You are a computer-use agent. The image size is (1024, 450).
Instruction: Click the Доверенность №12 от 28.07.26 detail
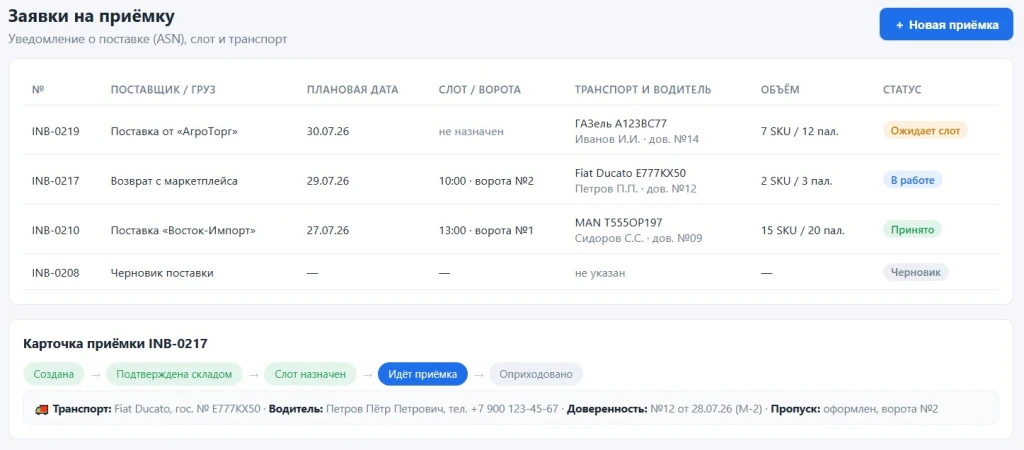pyautogui.click(x=664, y=410)
